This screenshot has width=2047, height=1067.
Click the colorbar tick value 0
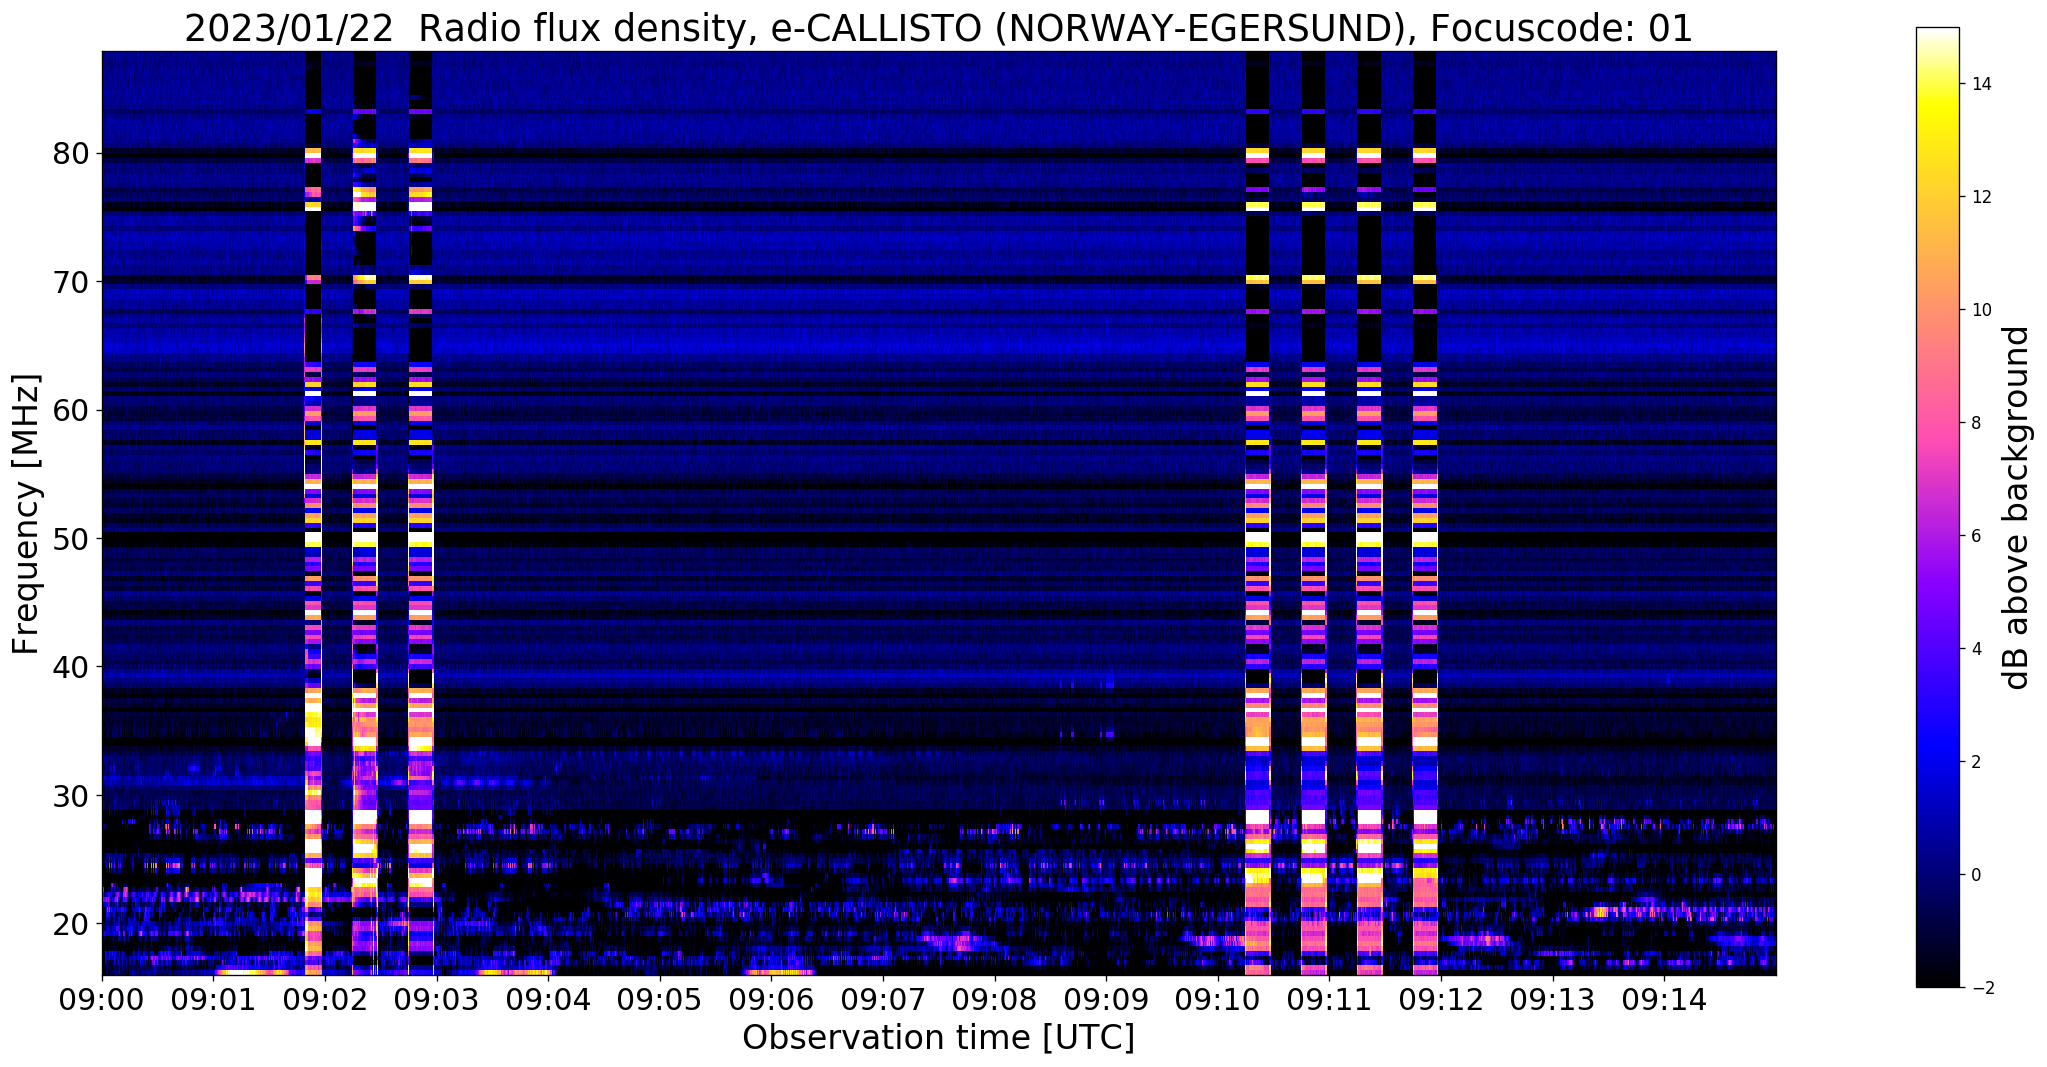point(1976,875)
